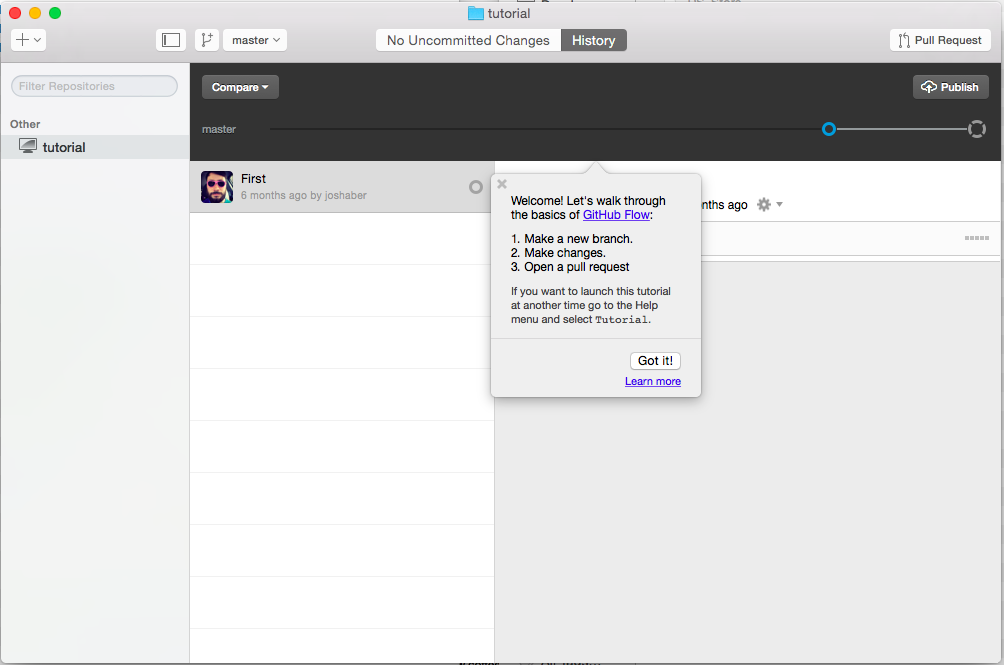Viewport: 1004px width, 665px height.
Task: Expand the master branch dropdown
Action: tap(255, 40)
